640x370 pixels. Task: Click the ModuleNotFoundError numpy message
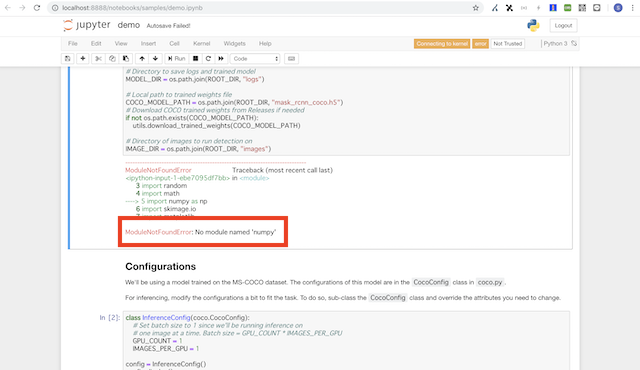point(200,232)
